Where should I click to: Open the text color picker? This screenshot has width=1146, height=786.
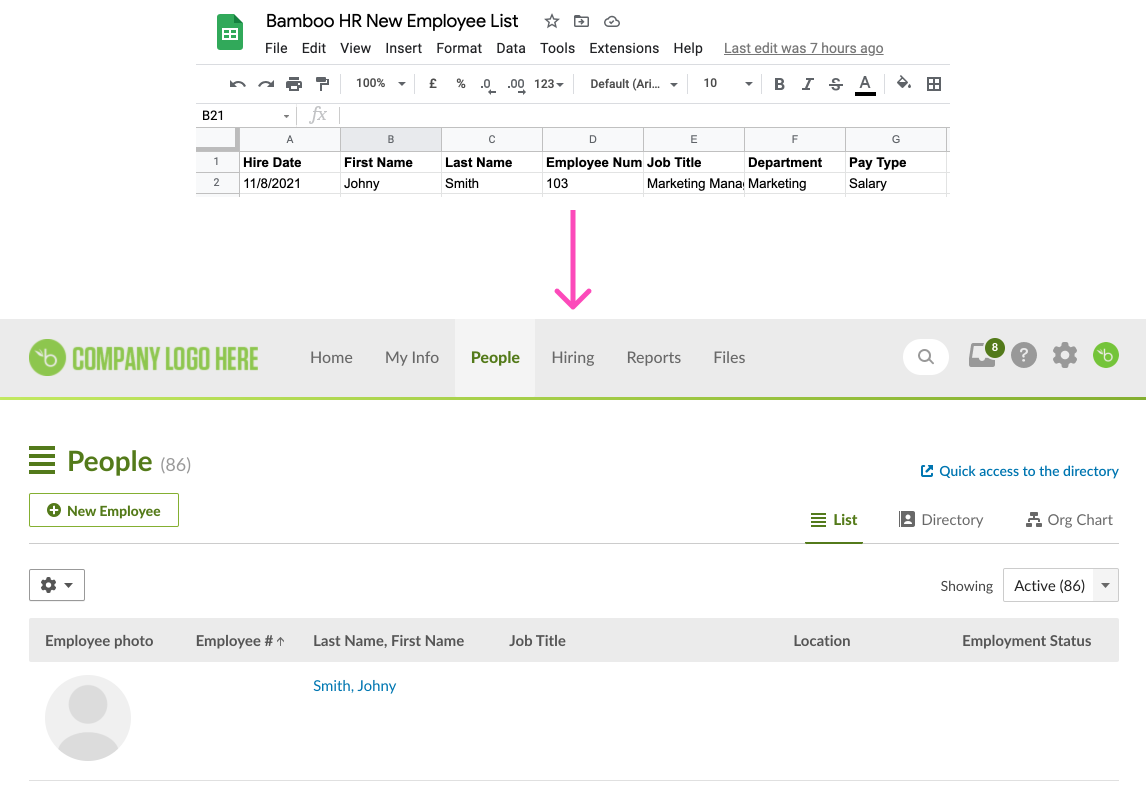(865, 84)
